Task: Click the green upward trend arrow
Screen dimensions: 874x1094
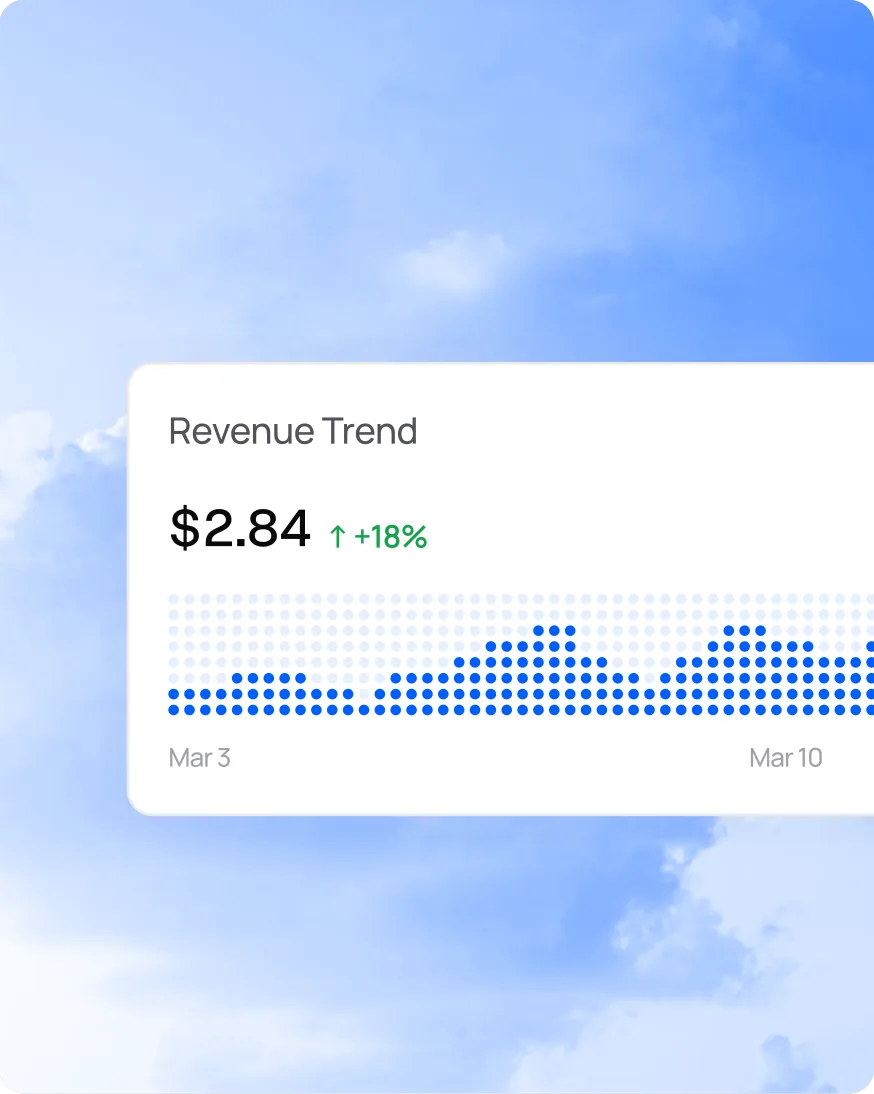Action: (x=337, y=535)
